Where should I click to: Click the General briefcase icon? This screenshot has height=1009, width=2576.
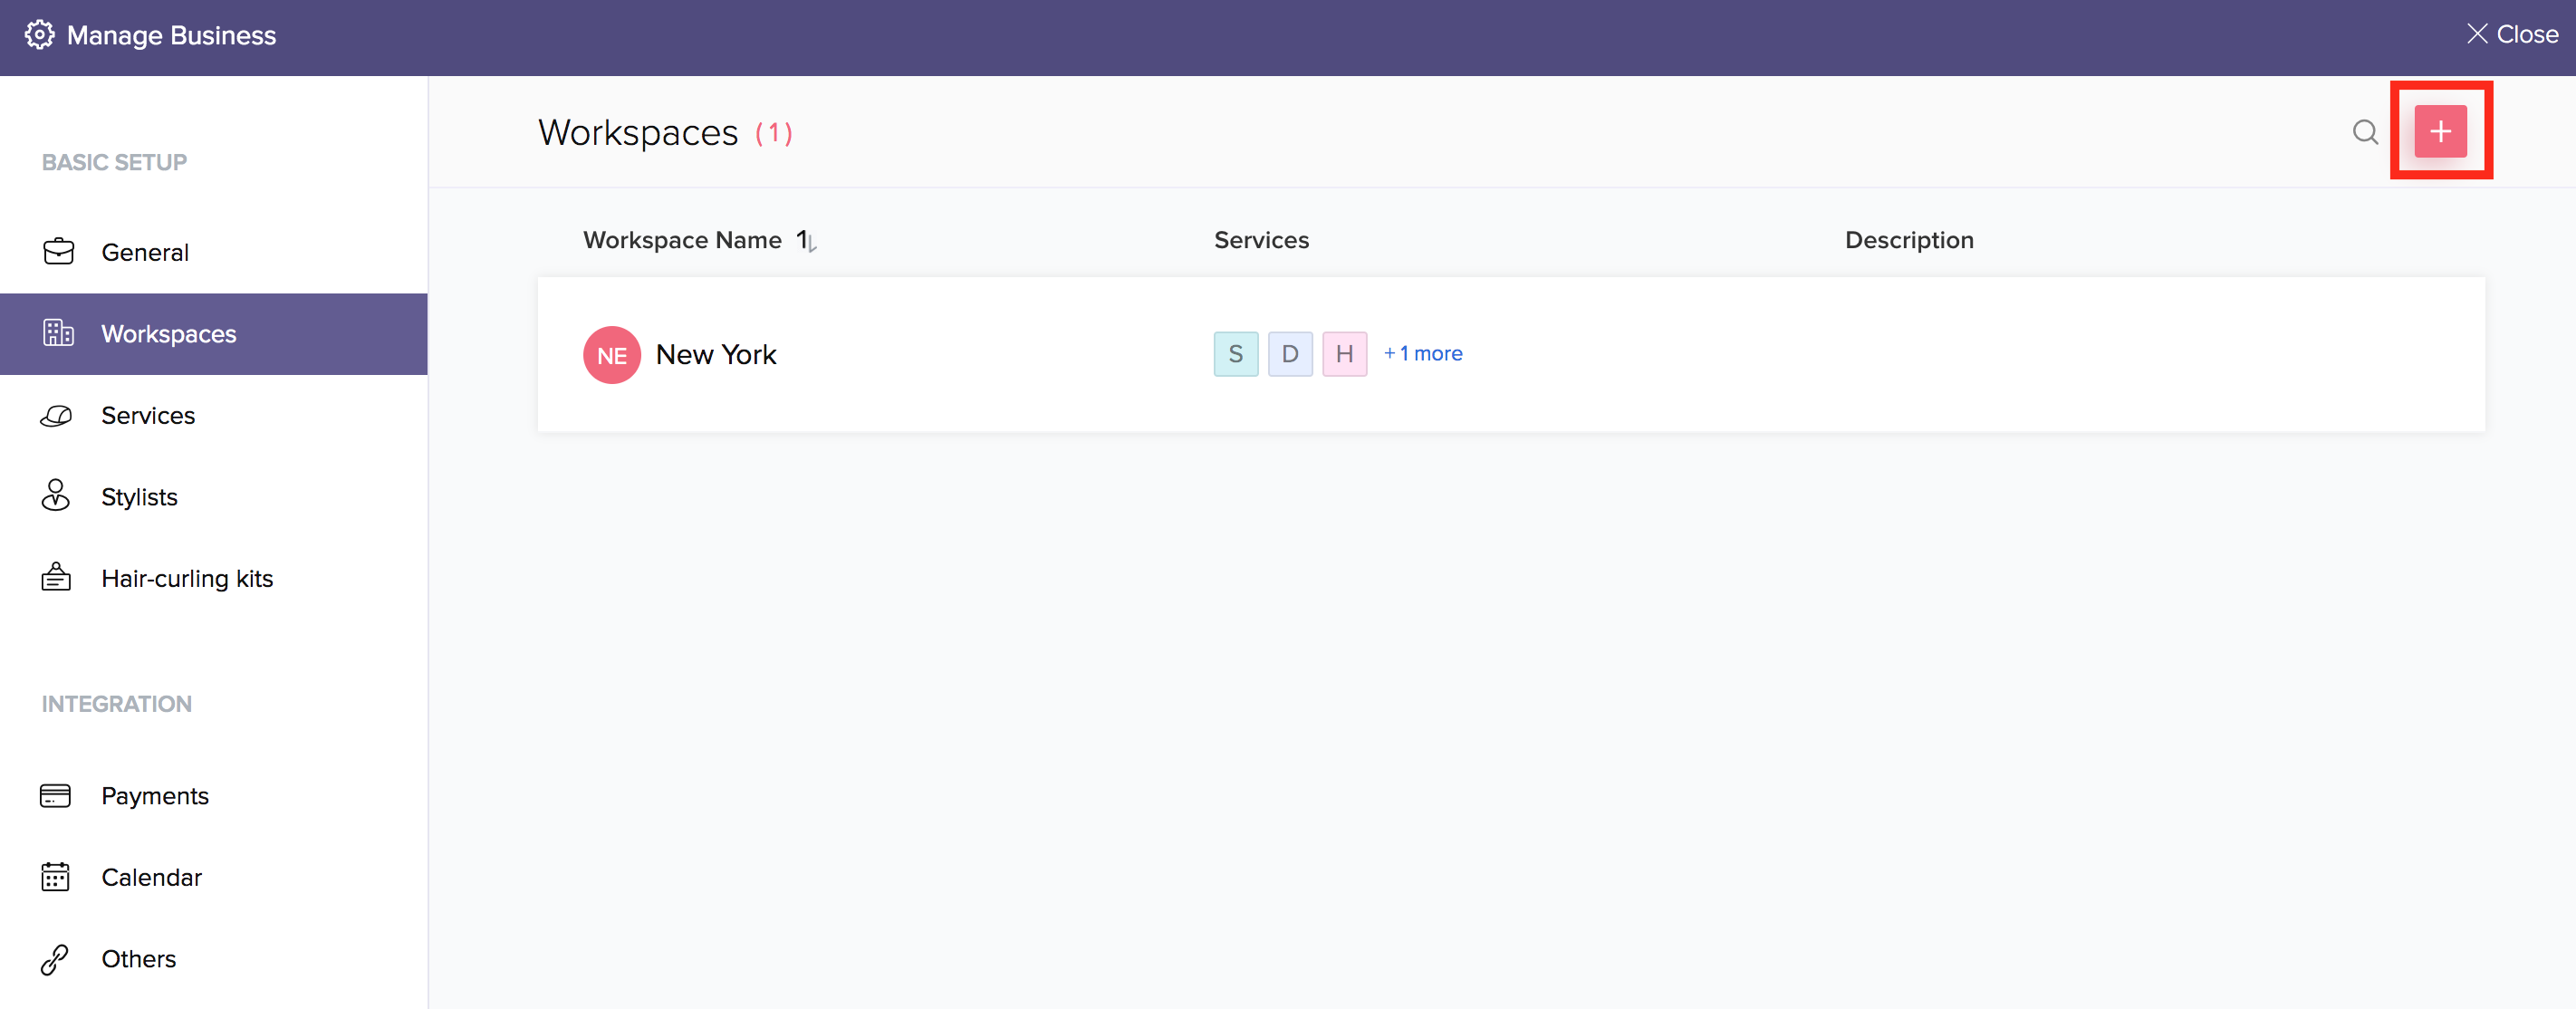[58, 252]
